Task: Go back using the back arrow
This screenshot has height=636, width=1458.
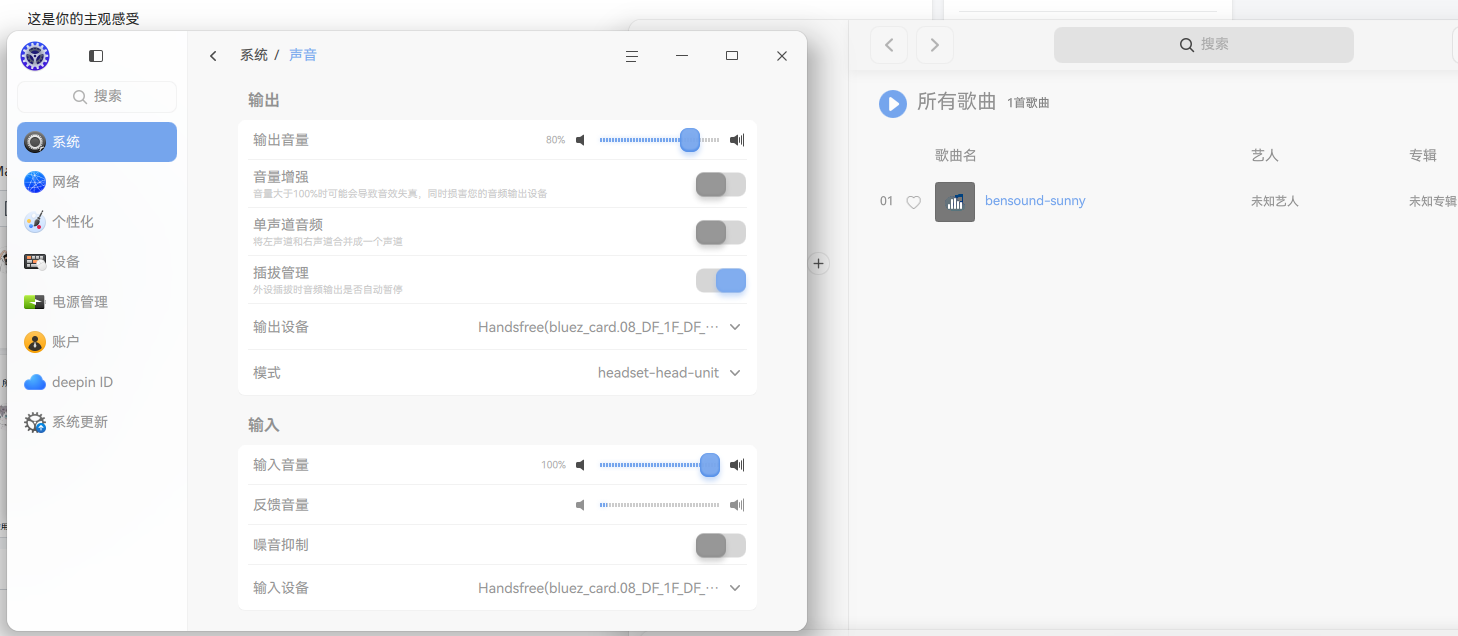Action: (213, 56)
